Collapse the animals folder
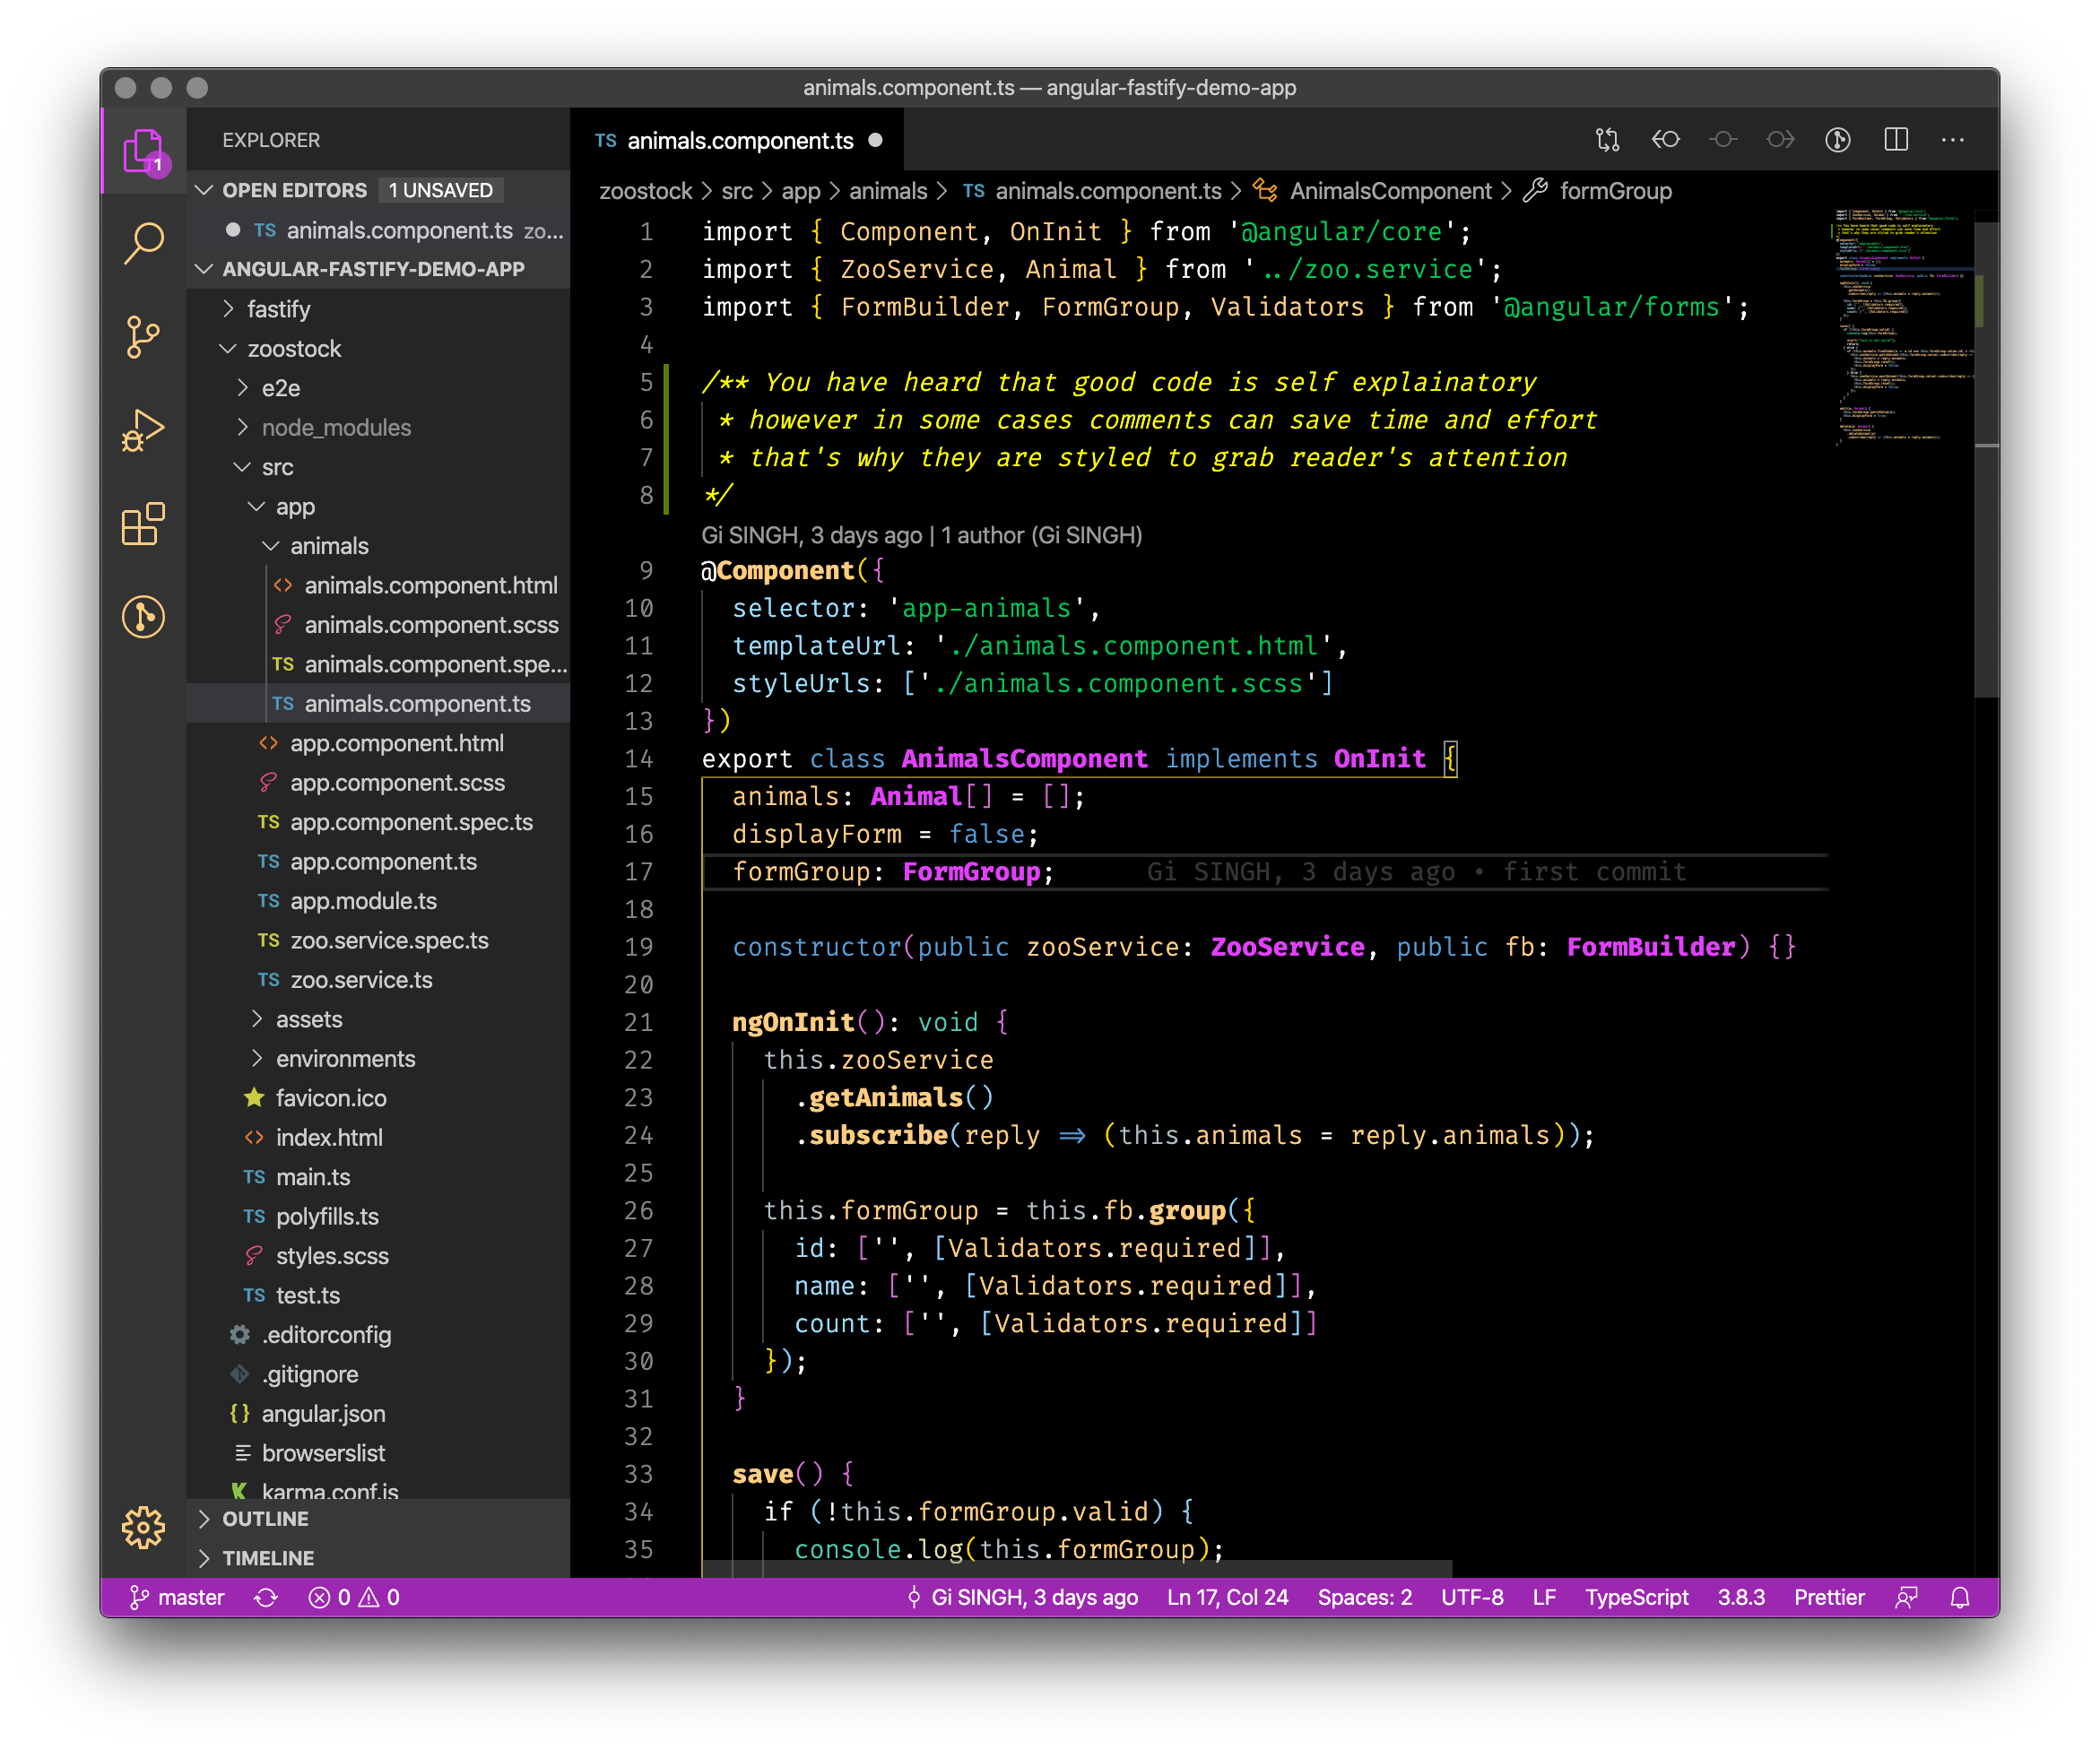Image resolution: width=2100 pixels, height=1750 pixels. coord(271,546)
